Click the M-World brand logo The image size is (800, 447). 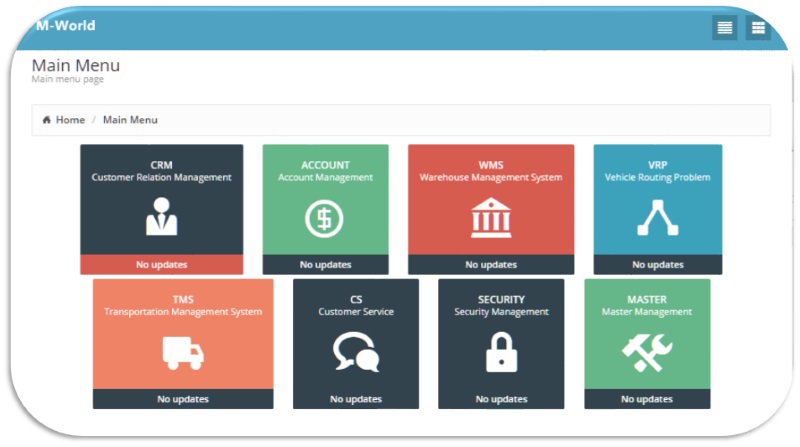(66, 26)
